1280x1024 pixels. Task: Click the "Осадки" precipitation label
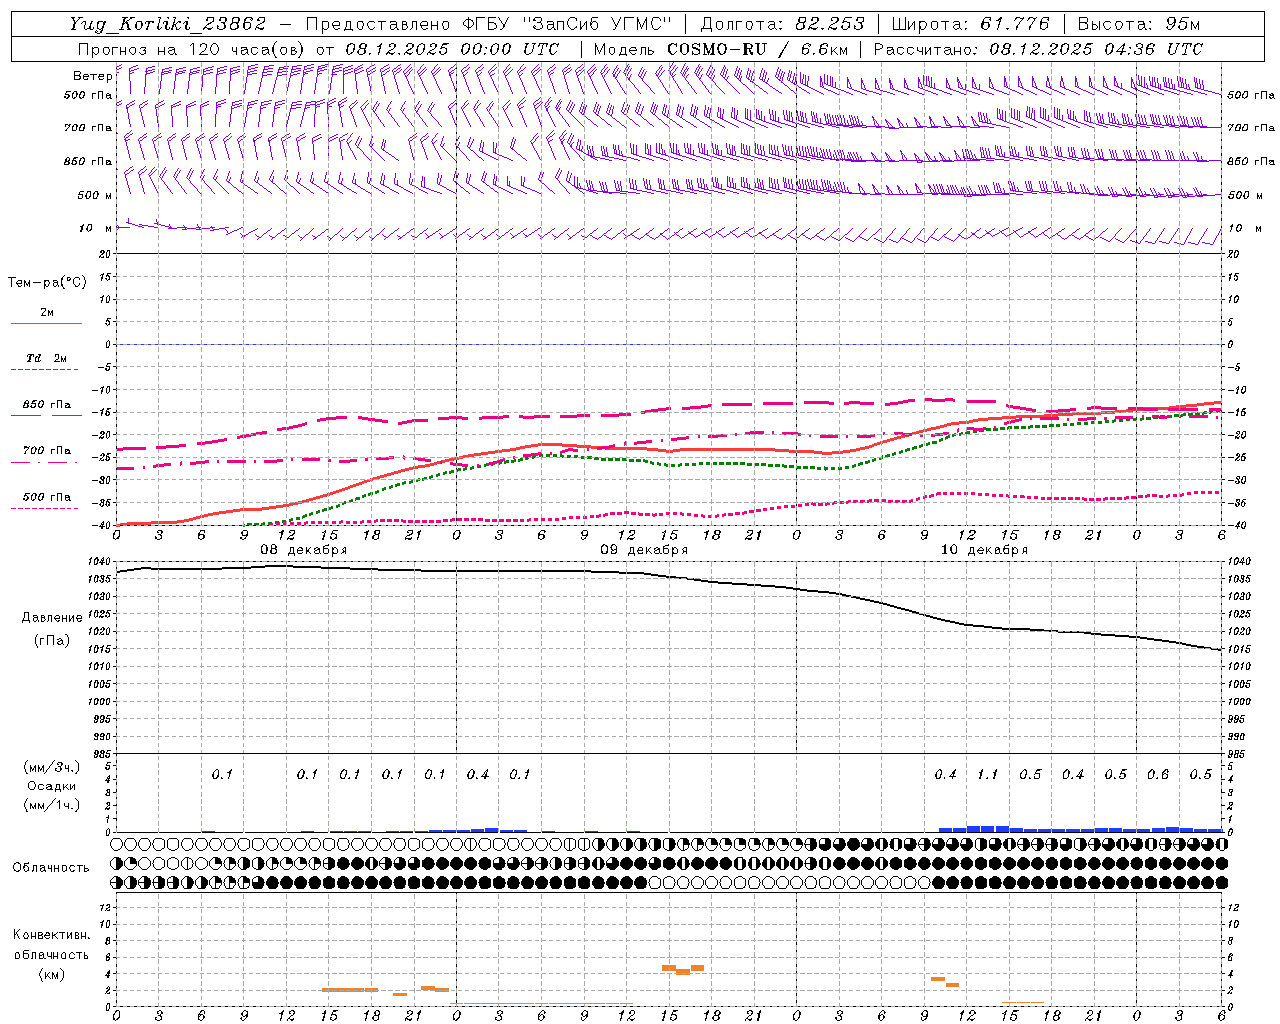pyautogui.click(x=51, y=786)
